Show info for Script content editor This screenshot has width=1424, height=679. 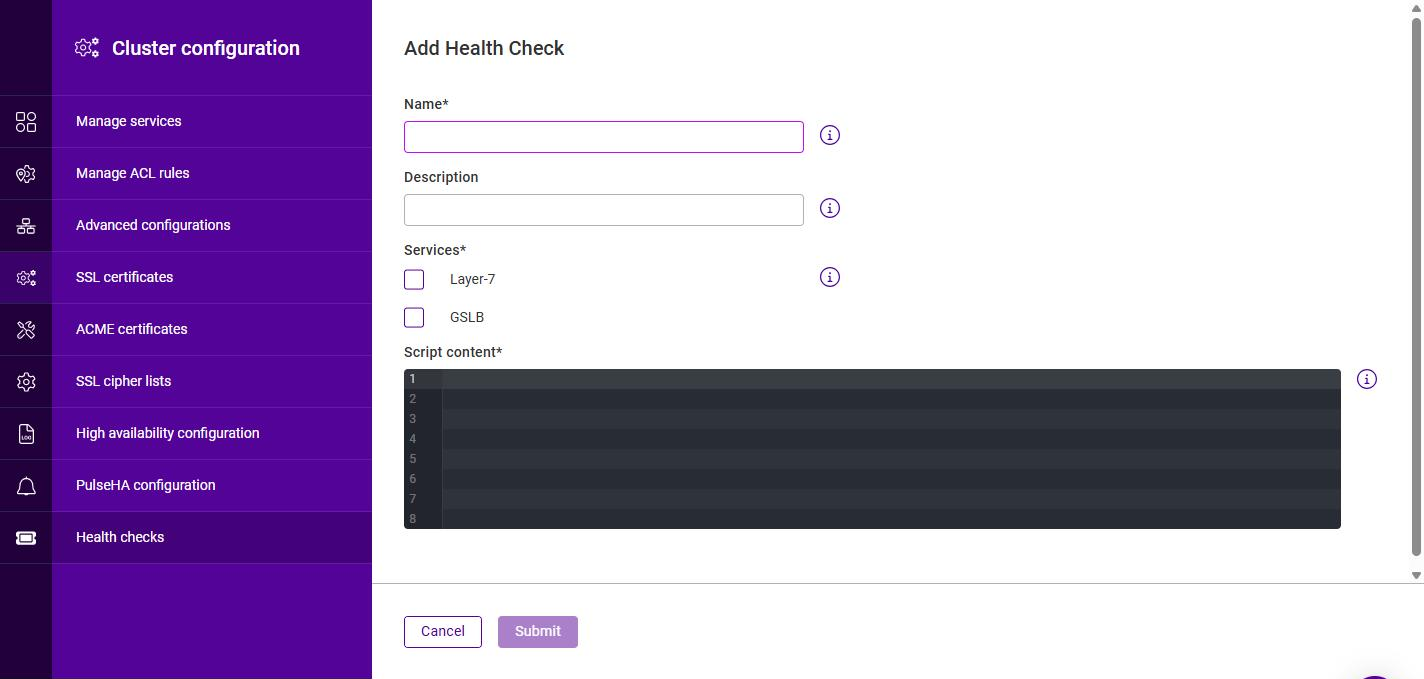point(1366,379)
